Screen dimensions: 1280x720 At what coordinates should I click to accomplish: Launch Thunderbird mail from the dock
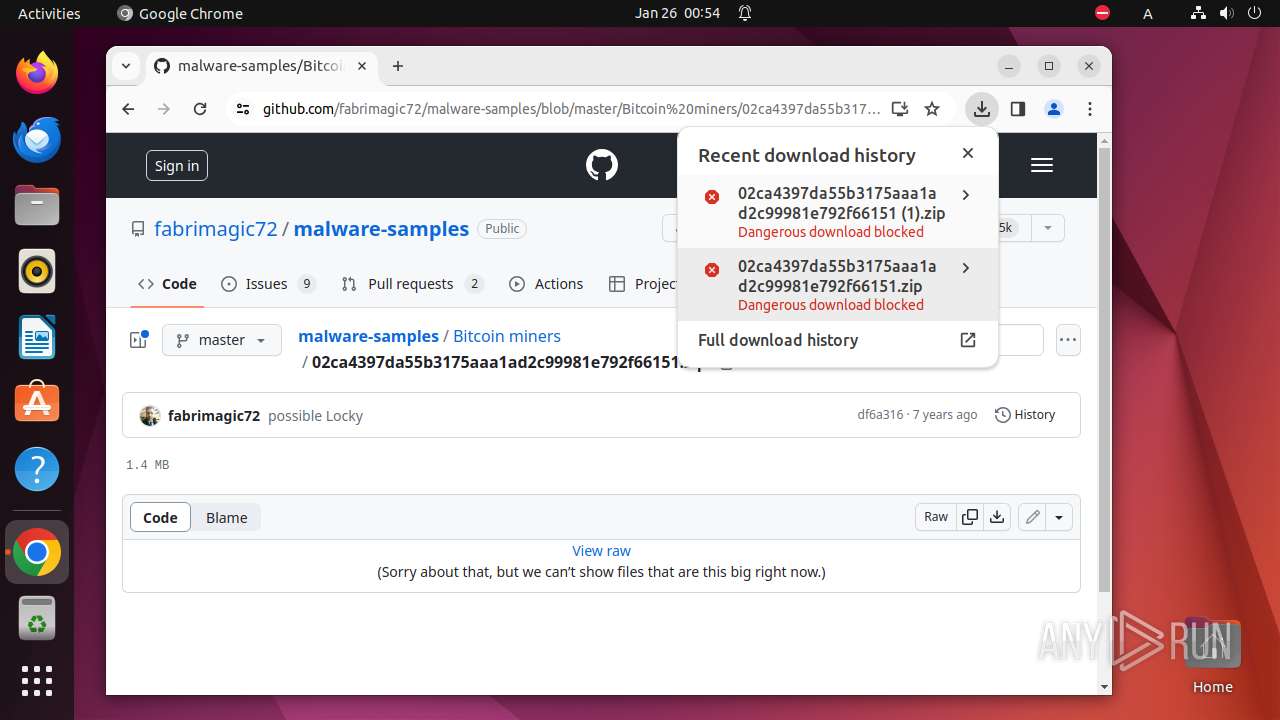point(37,139)
